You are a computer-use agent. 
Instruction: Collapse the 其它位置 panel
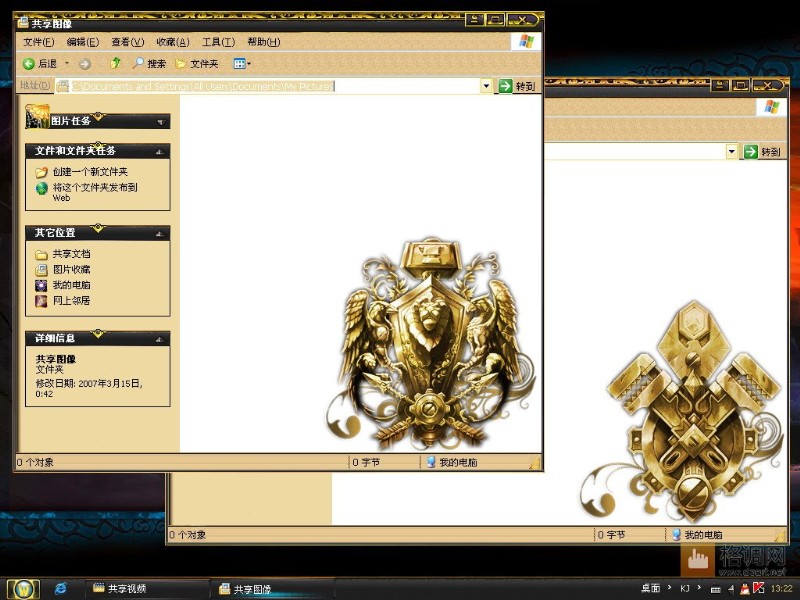[x=159, y=234]
